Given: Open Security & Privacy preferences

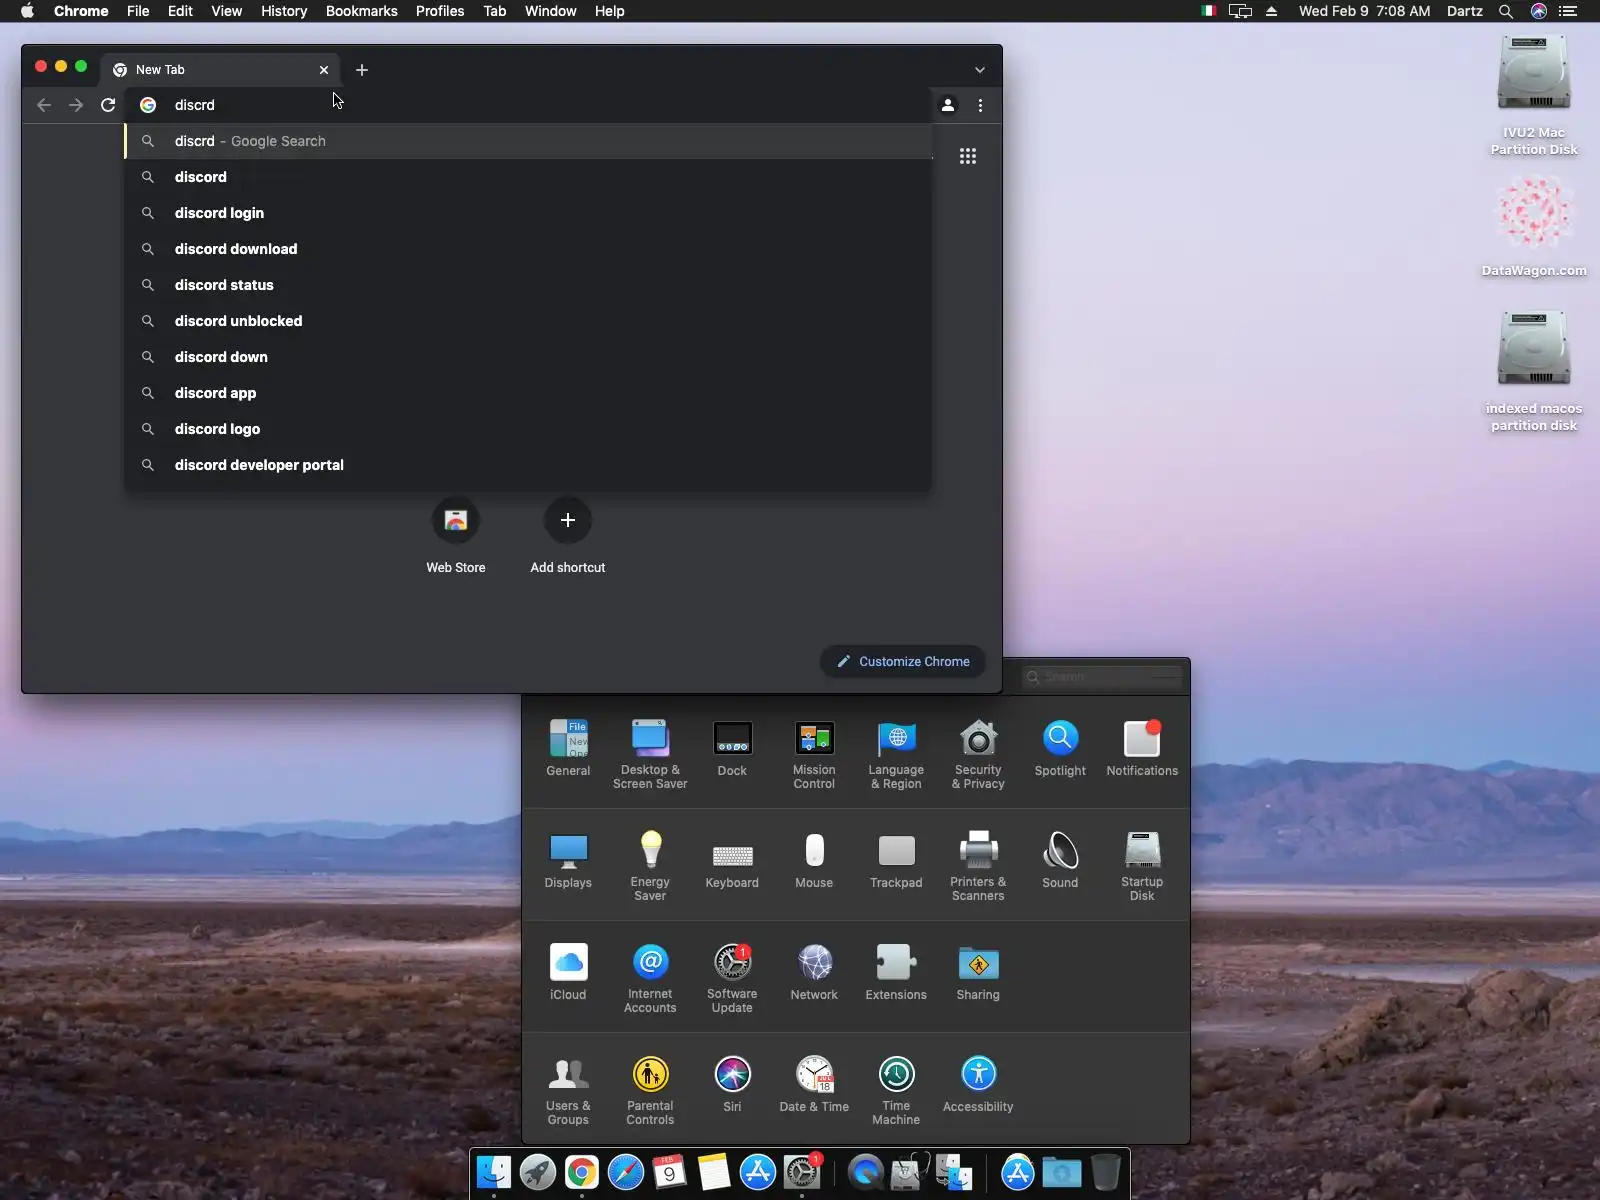Looking at the screenshot, I should [978, 754].
